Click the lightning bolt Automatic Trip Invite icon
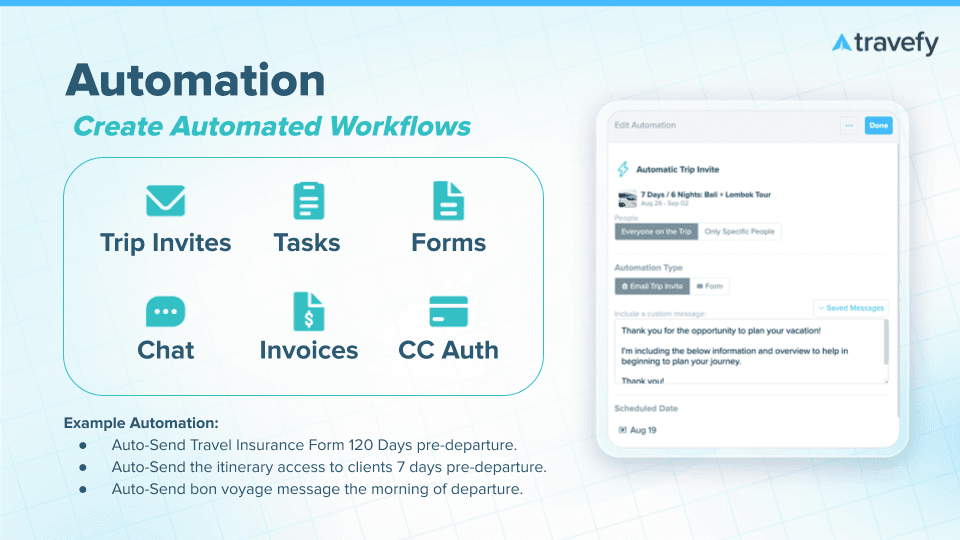This screenshot has width=960, height=540. [623, 169]
